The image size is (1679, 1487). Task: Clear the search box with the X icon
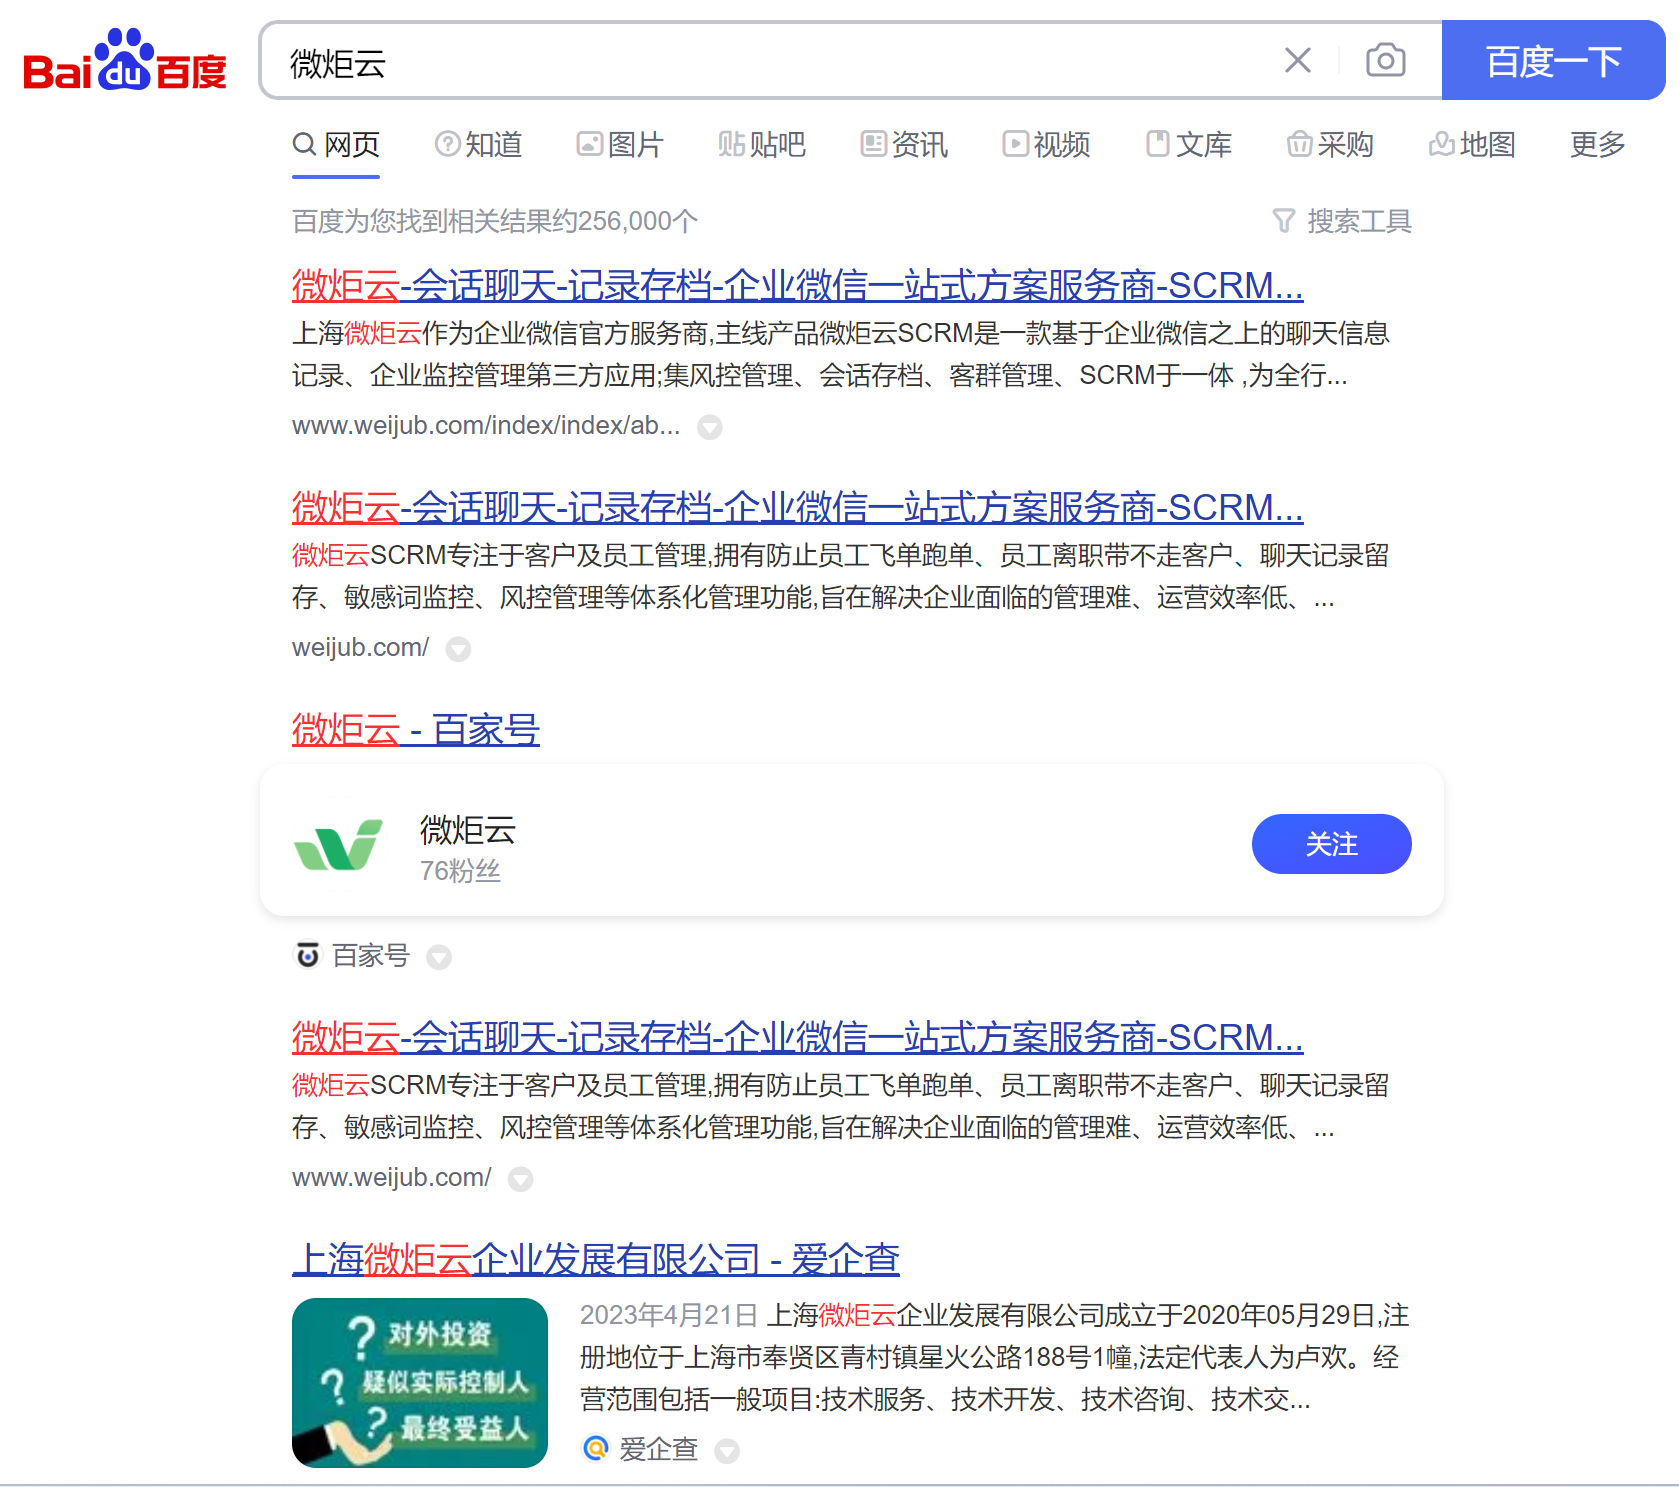1298,60
